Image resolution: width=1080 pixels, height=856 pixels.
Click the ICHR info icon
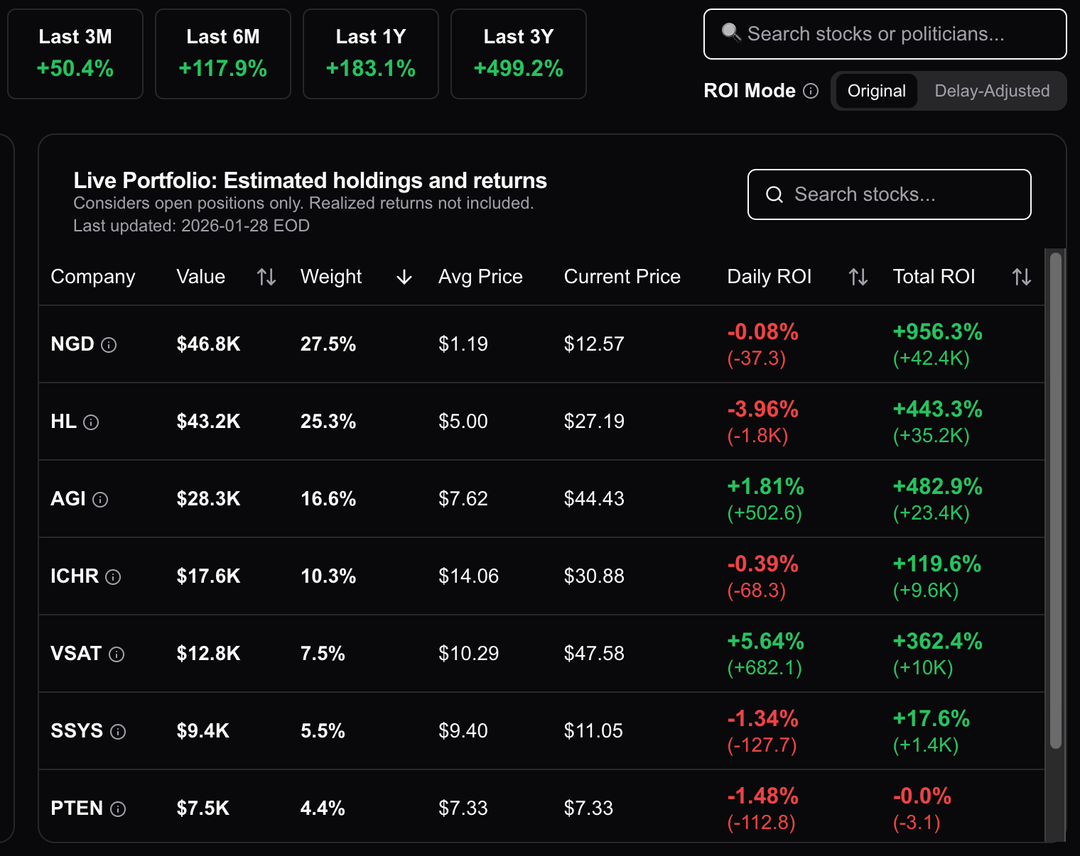click(113, 577)
